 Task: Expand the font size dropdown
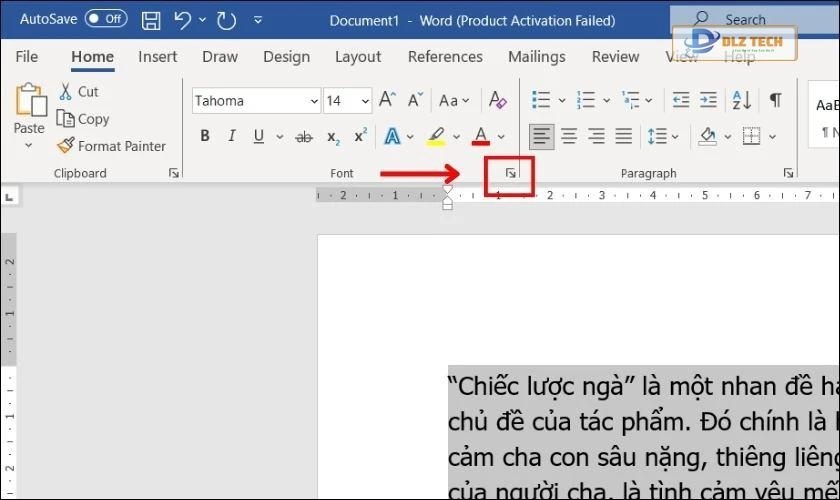click(364, 101)
